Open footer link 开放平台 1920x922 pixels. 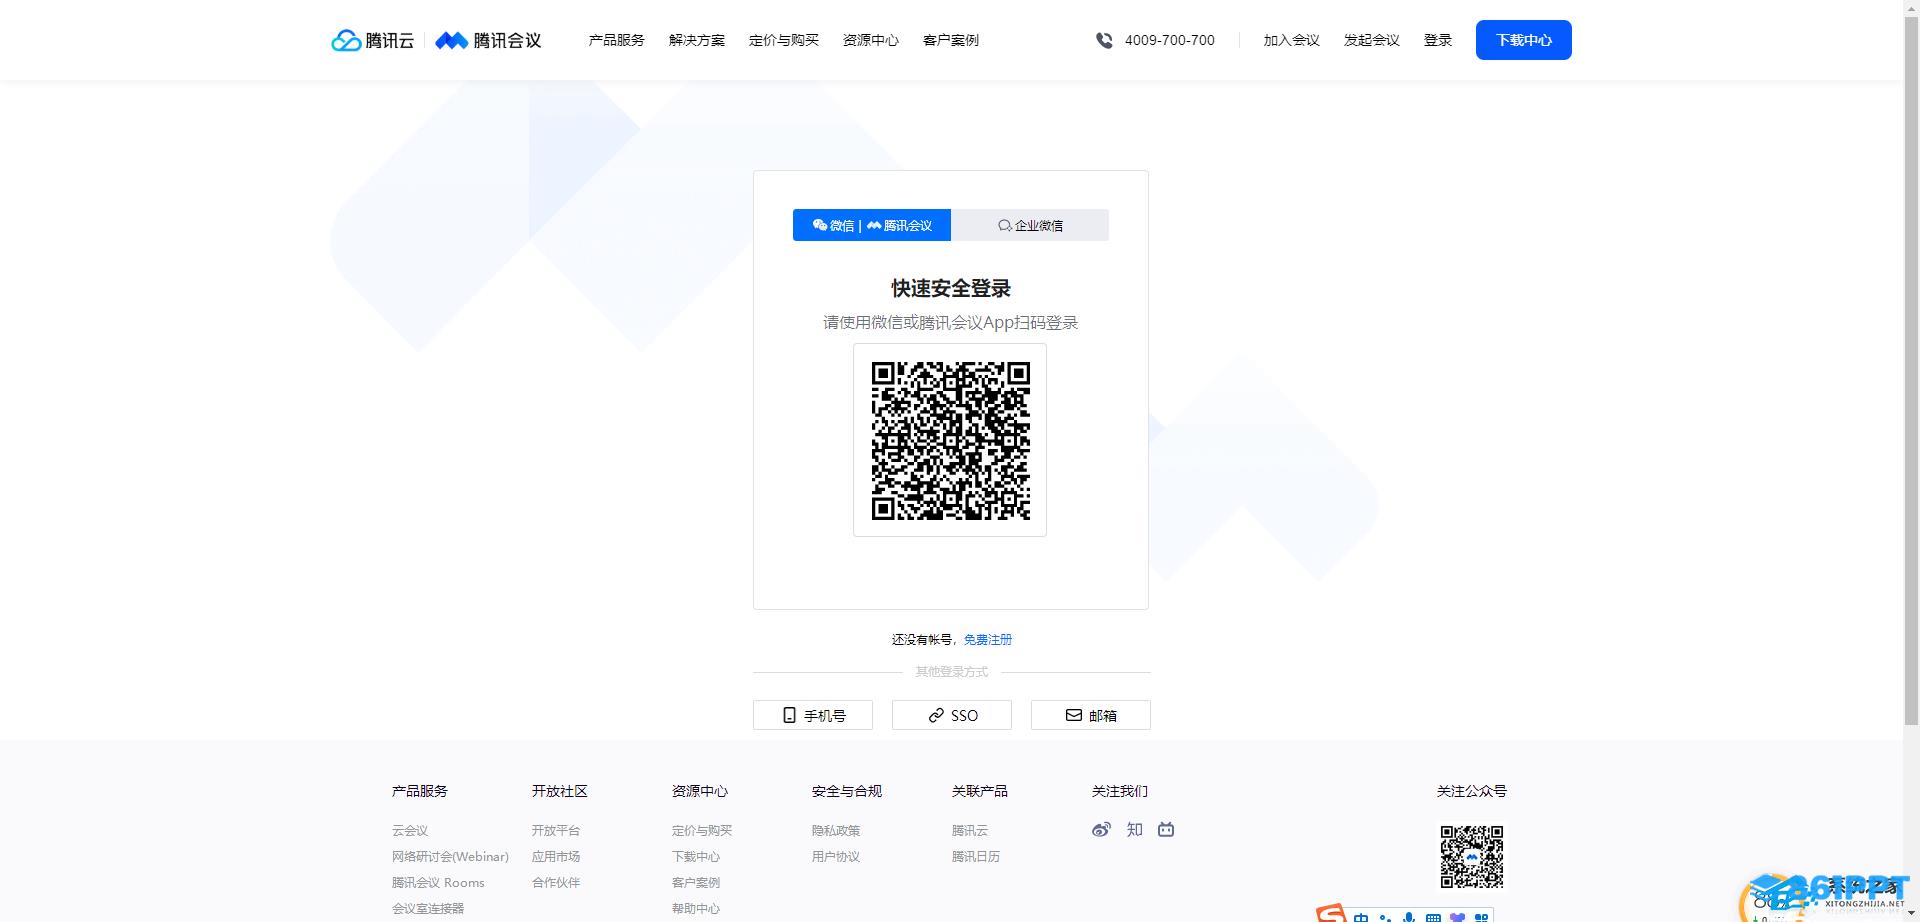point(556,830)
